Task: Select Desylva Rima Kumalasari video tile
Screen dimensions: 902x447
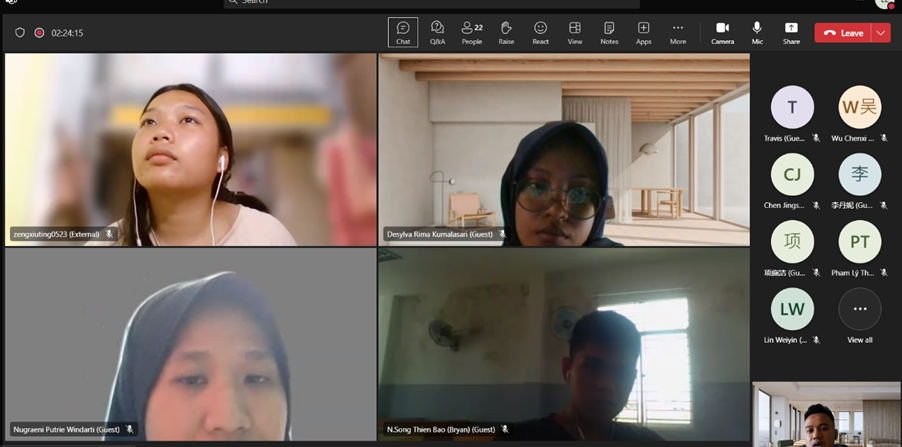Action: pos(564,150)
